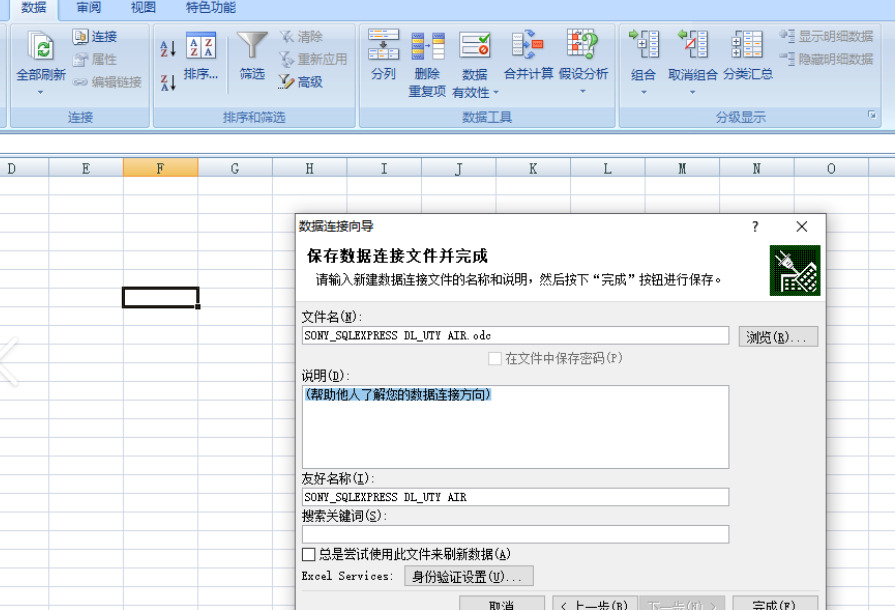Go back with Previous (上一步) button
Viewport: 895px width, 610px height.
coord(595,603)
